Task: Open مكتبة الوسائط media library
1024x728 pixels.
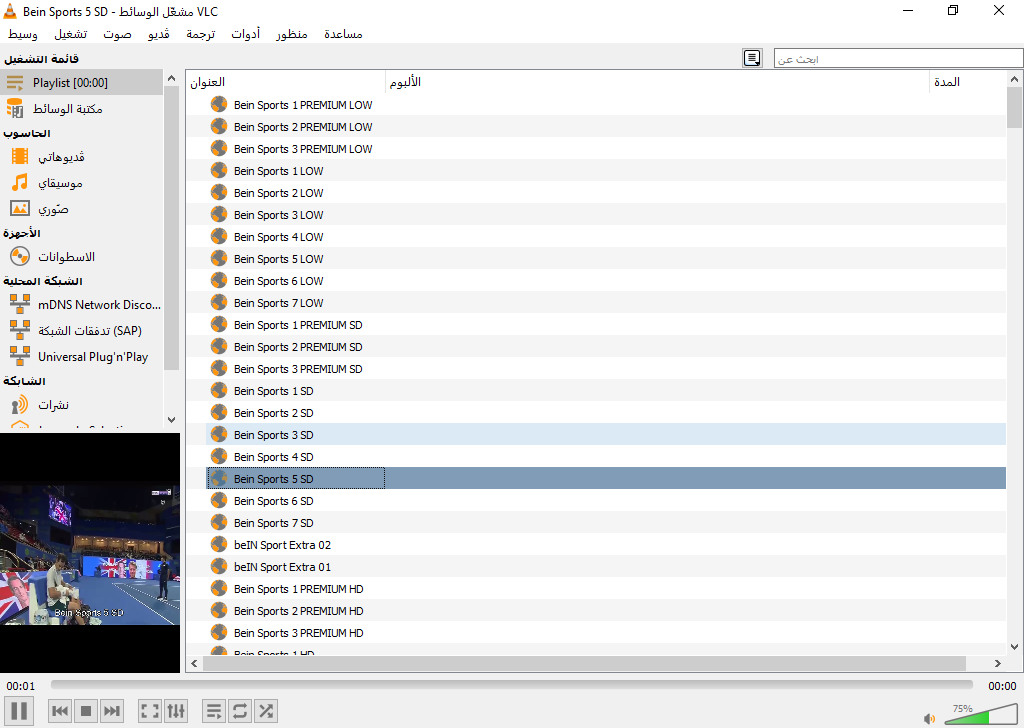Action: (x=81, y=108)
